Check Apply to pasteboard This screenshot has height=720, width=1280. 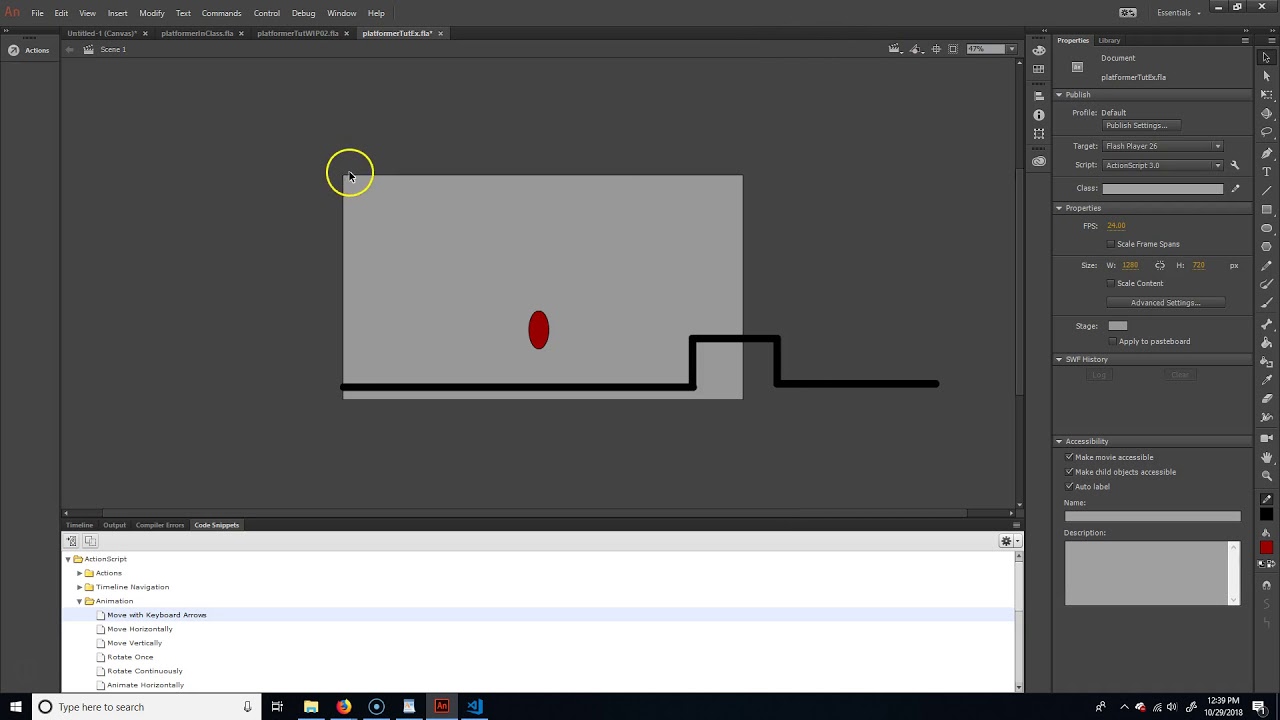point(1112,341)
